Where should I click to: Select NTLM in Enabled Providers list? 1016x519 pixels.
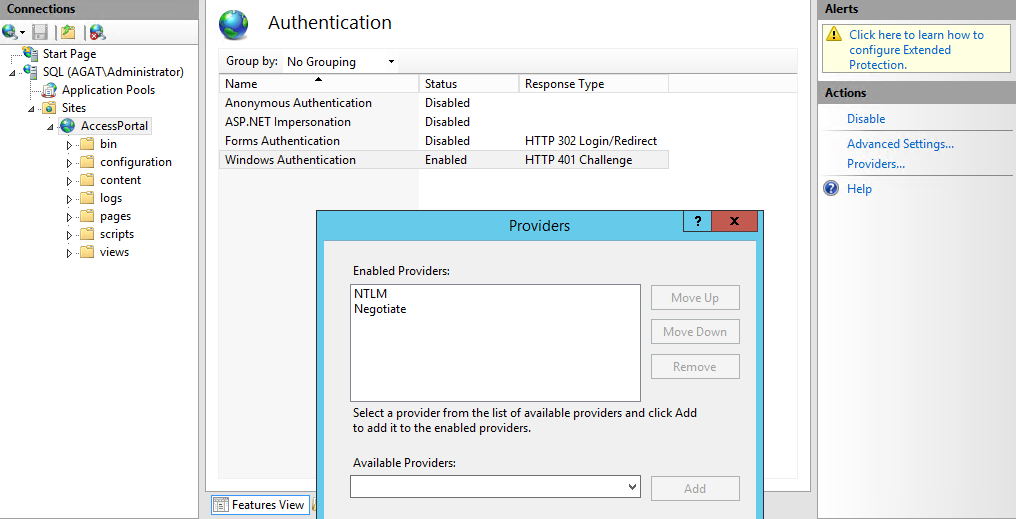[x=370, y=294]
